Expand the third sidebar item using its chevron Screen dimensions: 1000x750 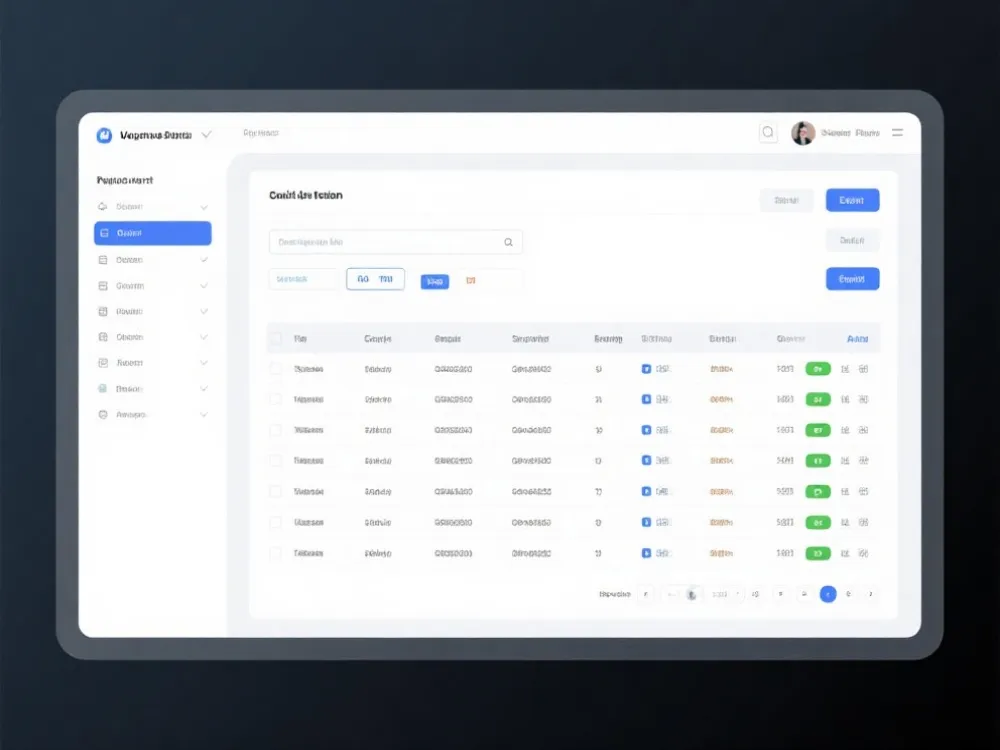204,260
